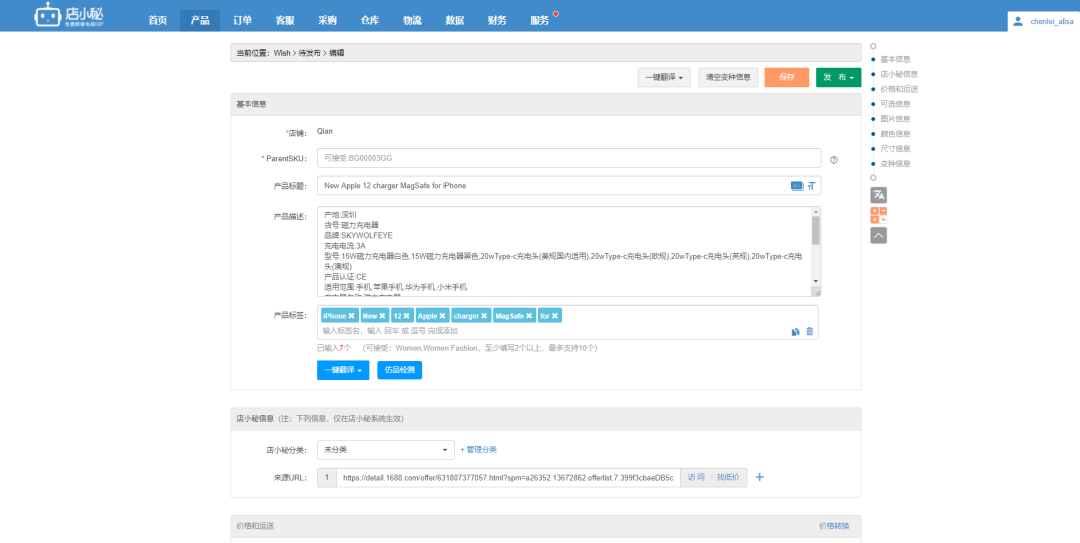Click the orange 保存 button

point(787,78)
